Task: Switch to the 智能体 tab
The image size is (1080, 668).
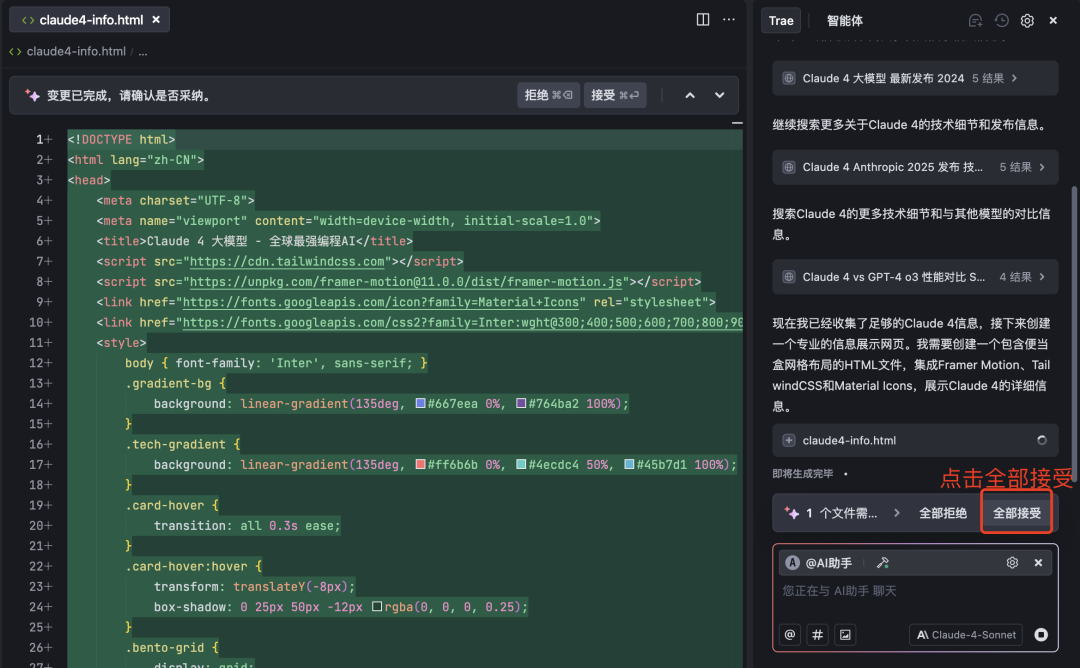Action: point(844,21)
